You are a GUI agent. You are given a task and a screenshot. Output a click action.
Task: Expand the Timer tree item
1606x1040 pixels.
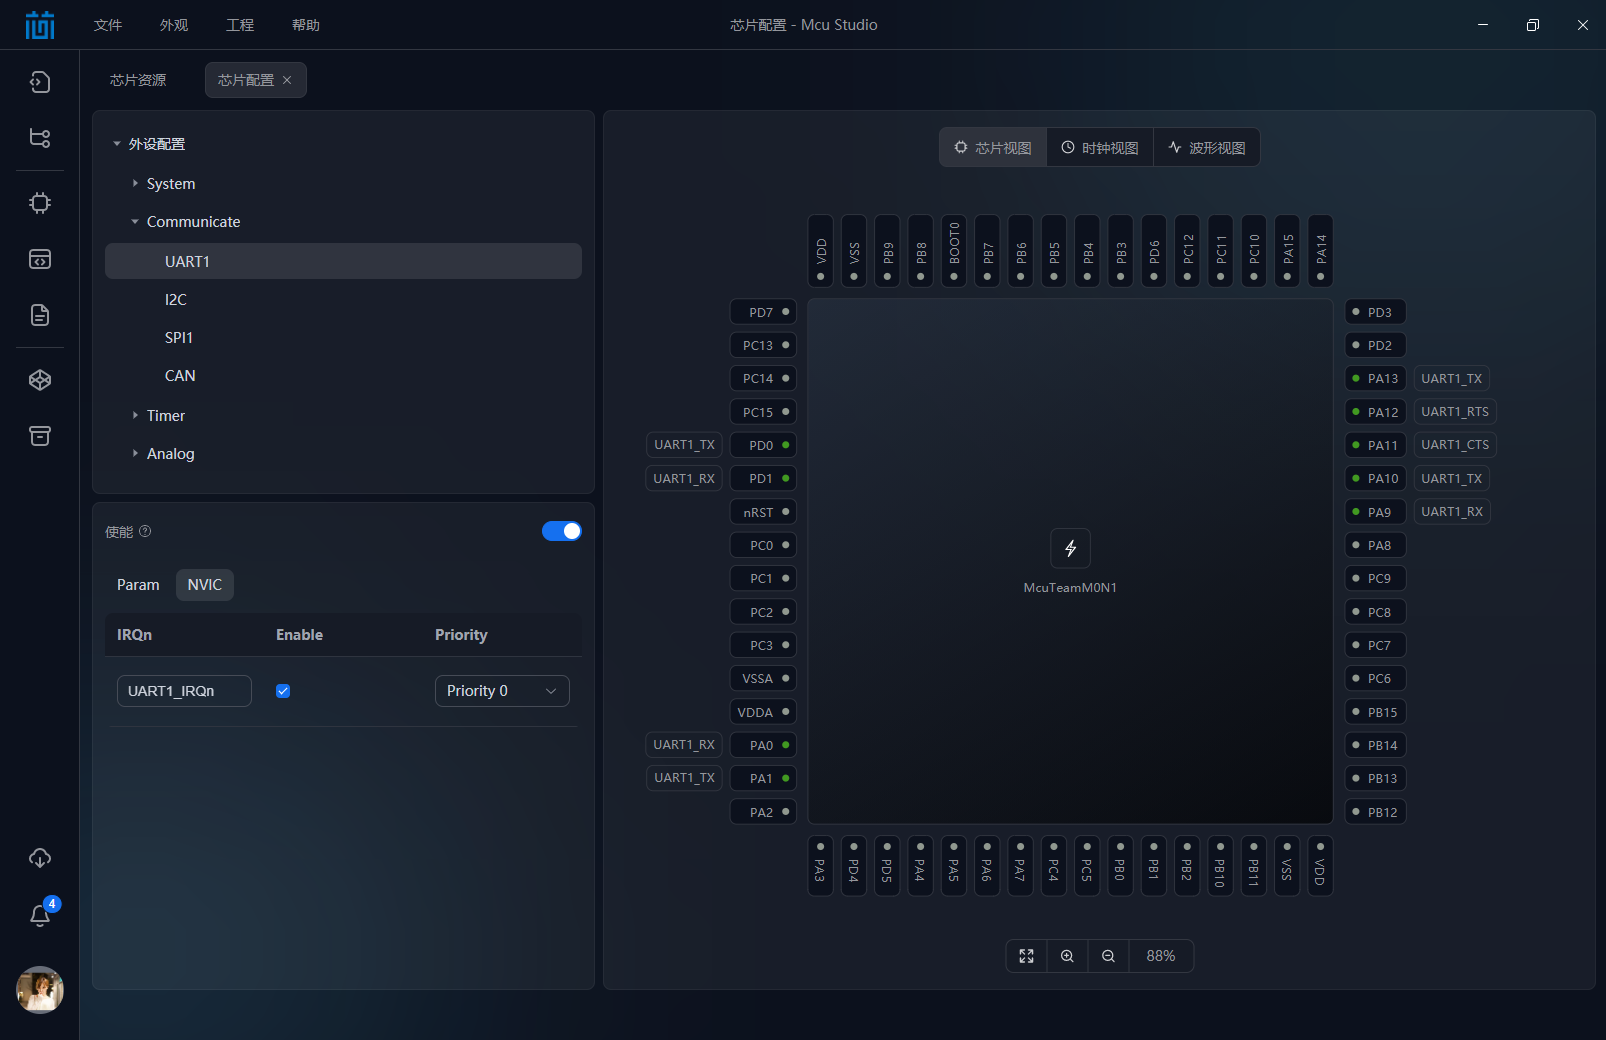[x=137, y=415]
